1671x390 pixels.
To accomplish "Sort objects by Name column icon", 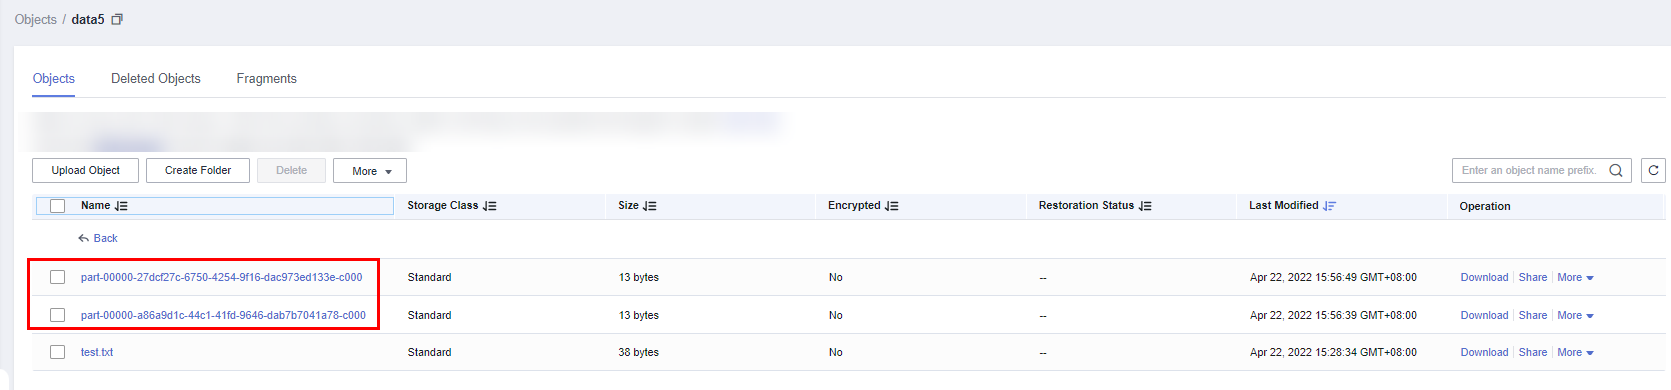I will pyautogui.click(x=121, y=206).
